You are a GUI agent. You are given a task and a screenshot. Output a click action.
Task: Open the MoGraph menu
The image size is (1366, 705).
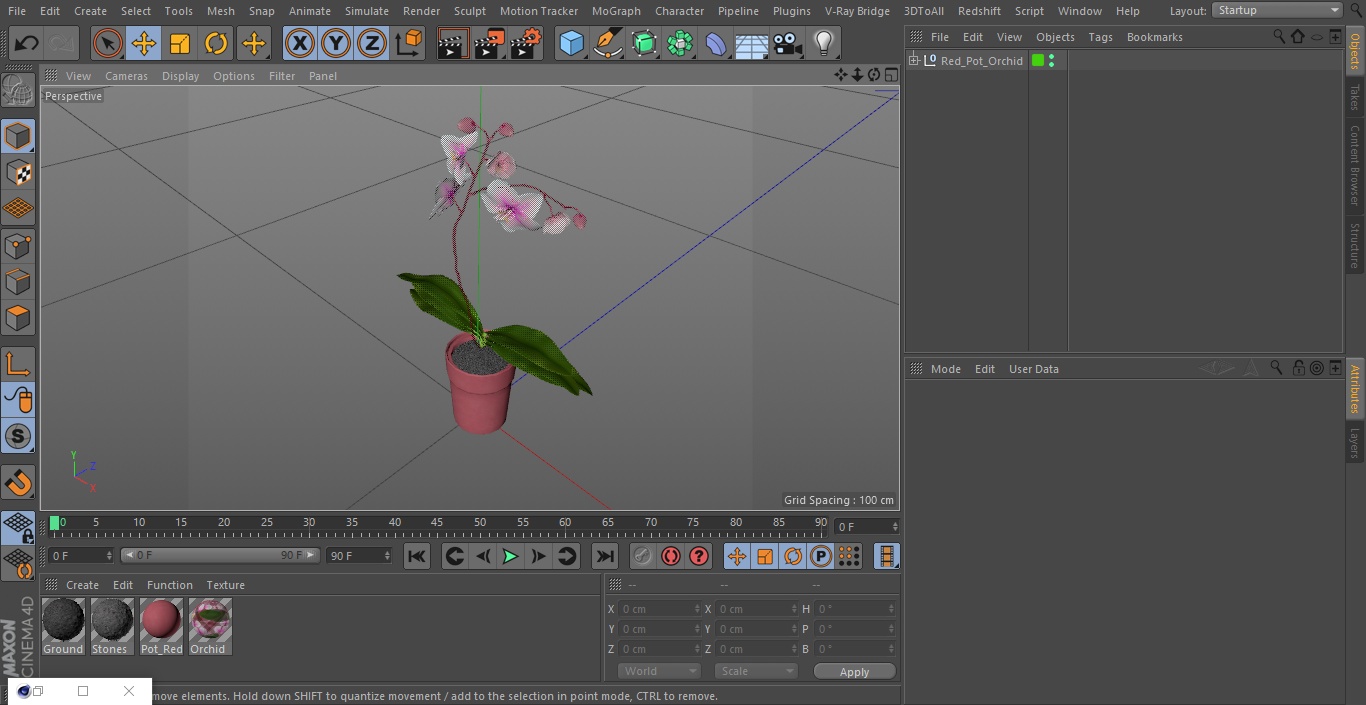click(616, 11)
